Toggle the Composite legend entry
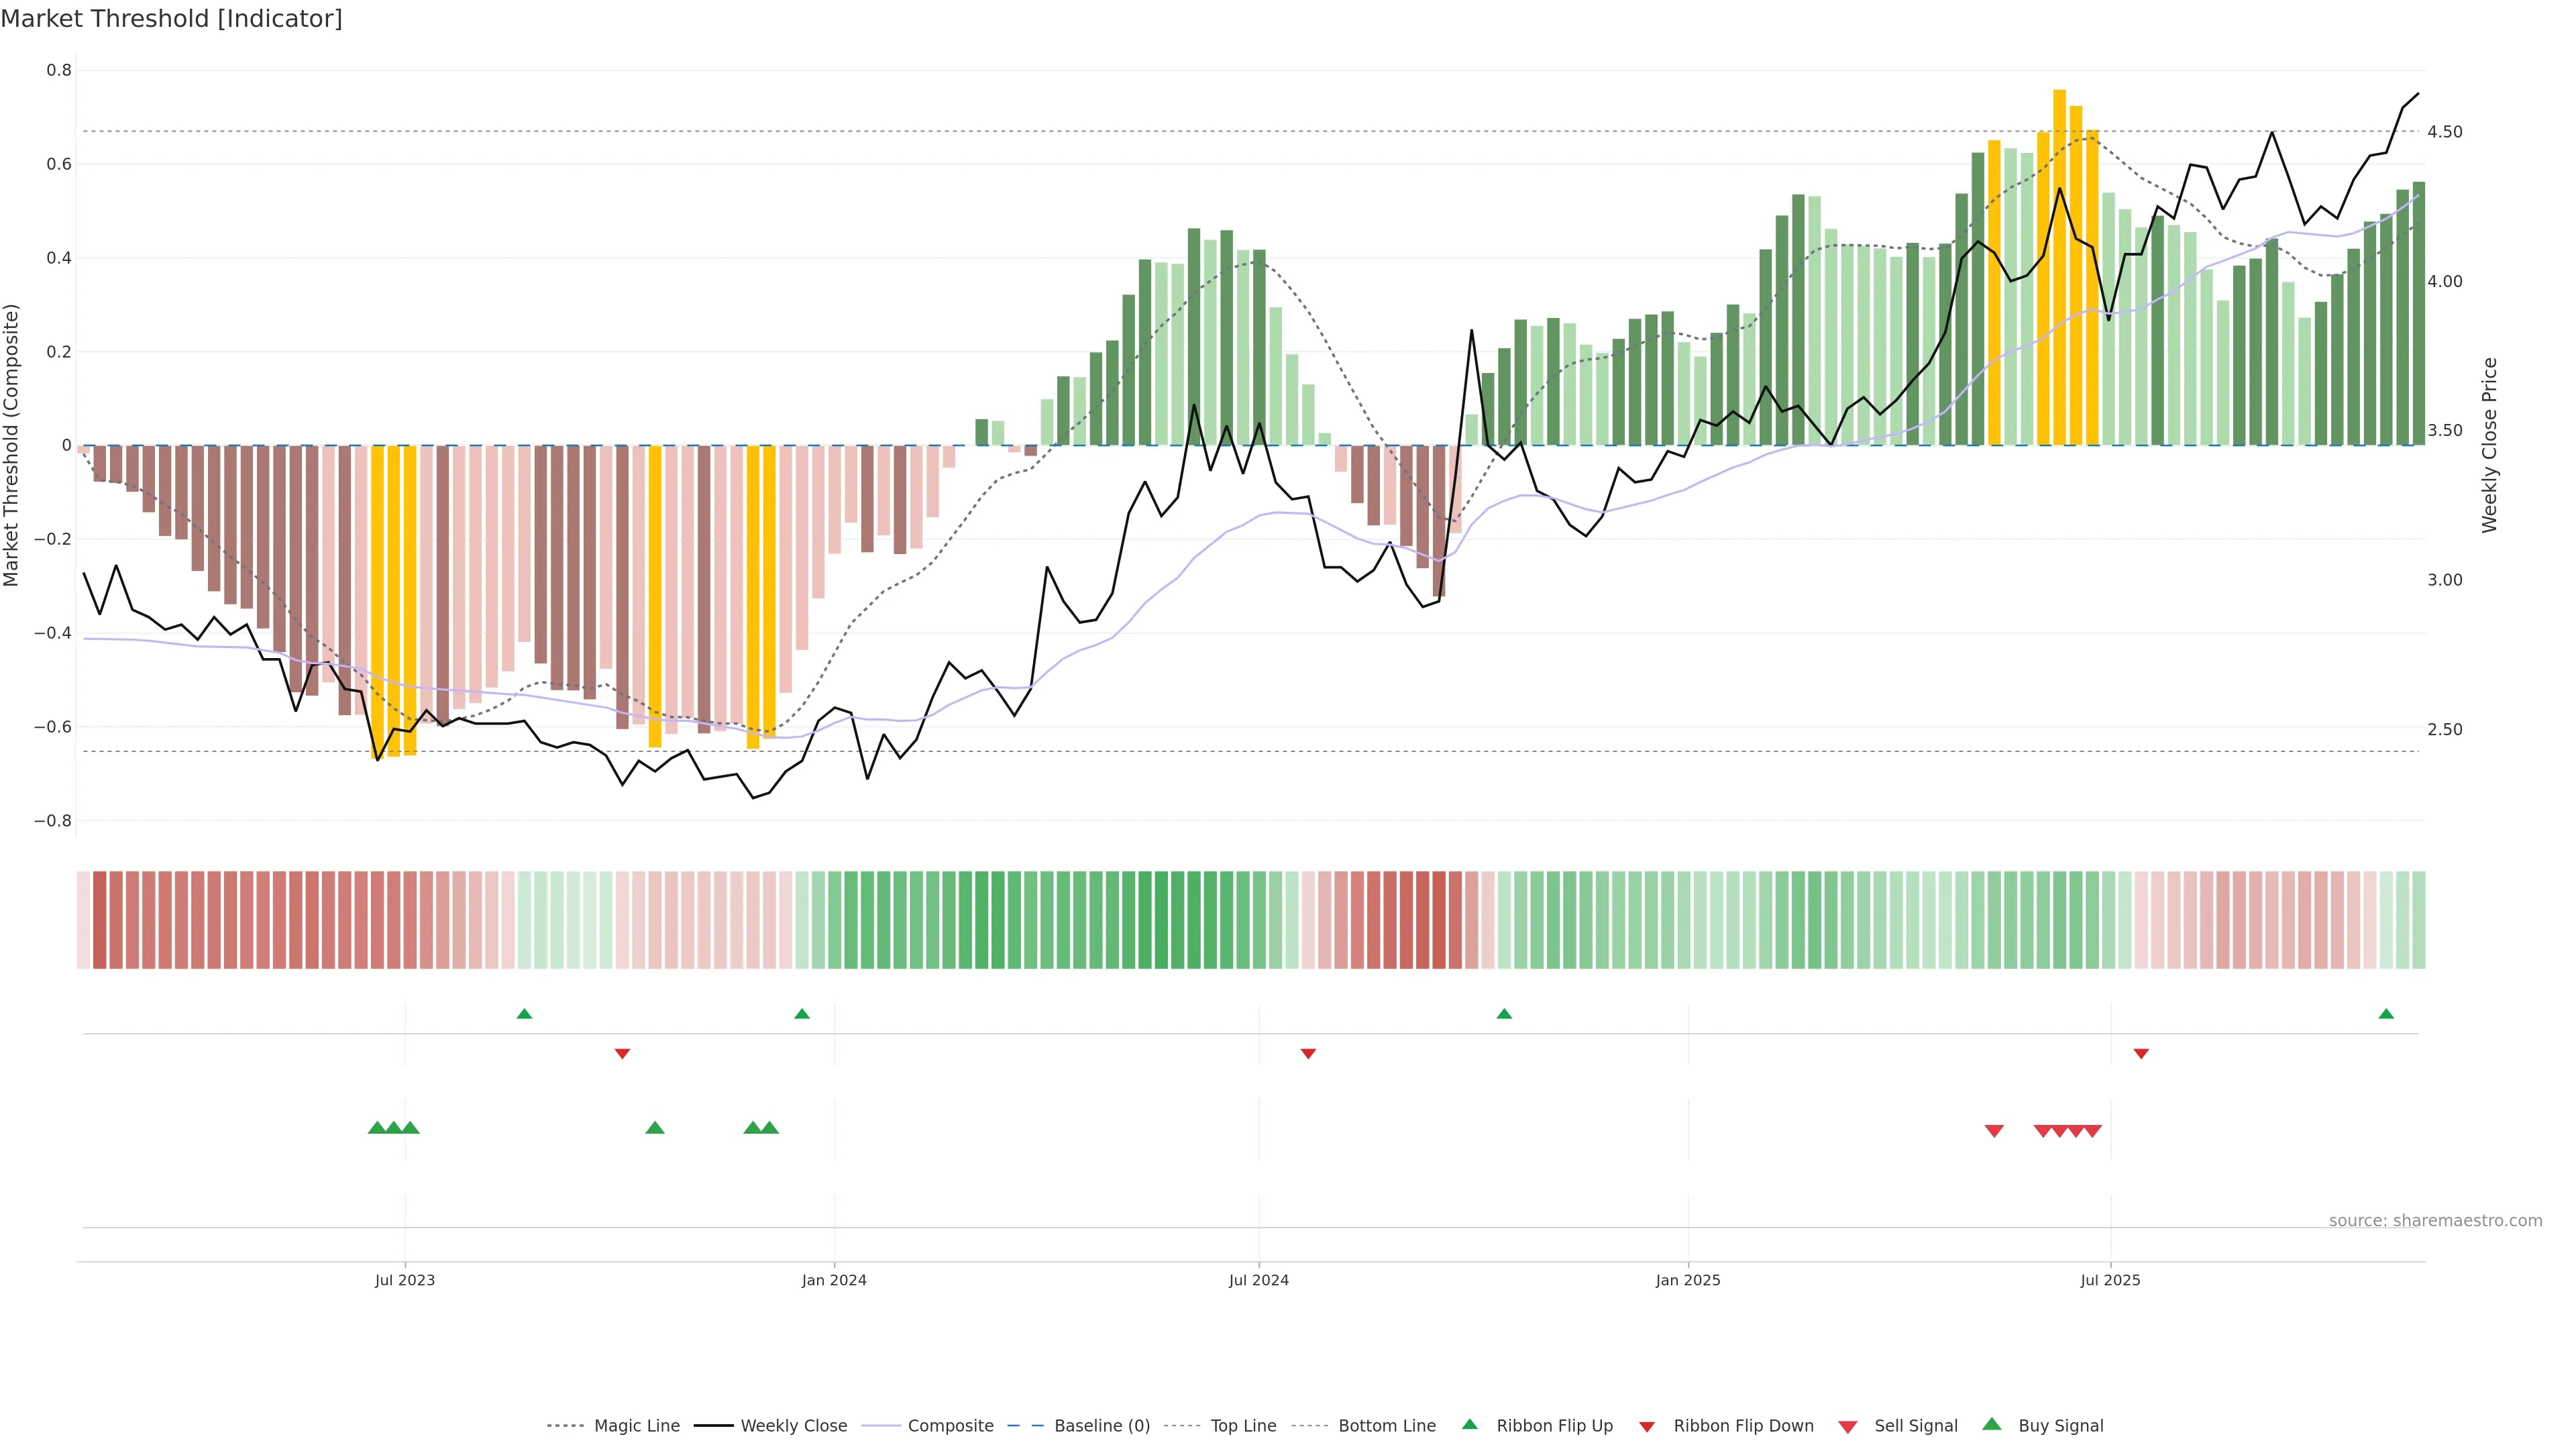Viewport: 2576px width, 1449px height. (x=950, y=1426)
